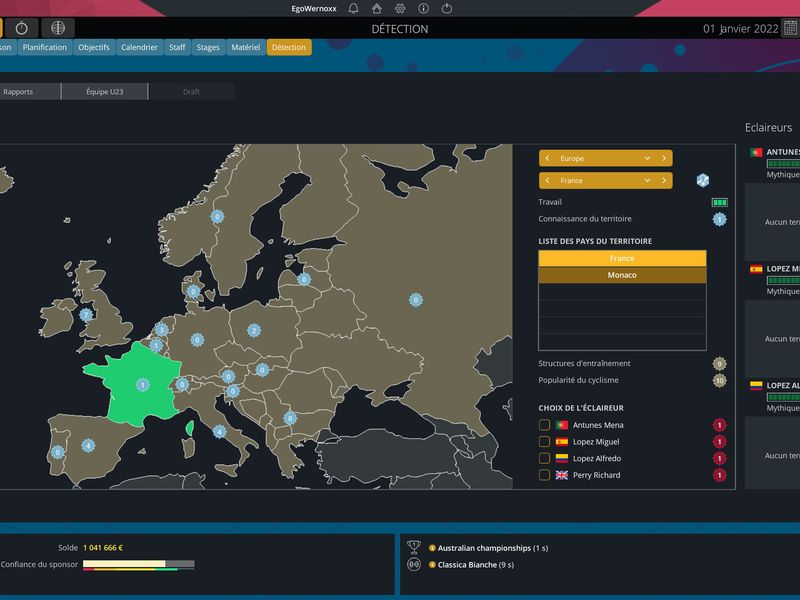This screenshot has height=600, width=800.
Task: Open the France territory dropdown chevron
Action: [647, 180]
